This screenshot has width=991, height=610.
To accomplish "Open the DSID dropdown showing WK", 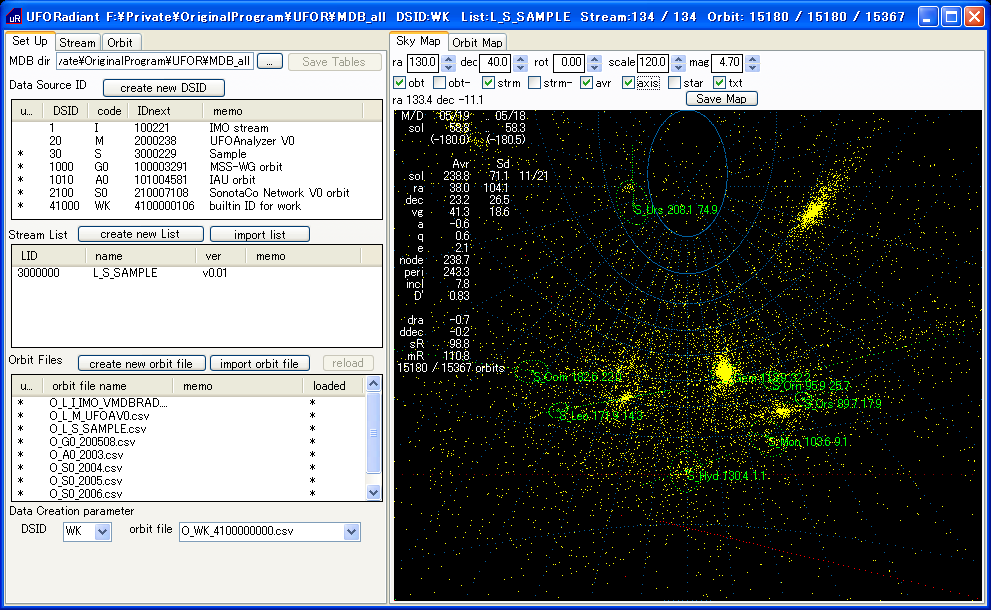I will [102, 532].
